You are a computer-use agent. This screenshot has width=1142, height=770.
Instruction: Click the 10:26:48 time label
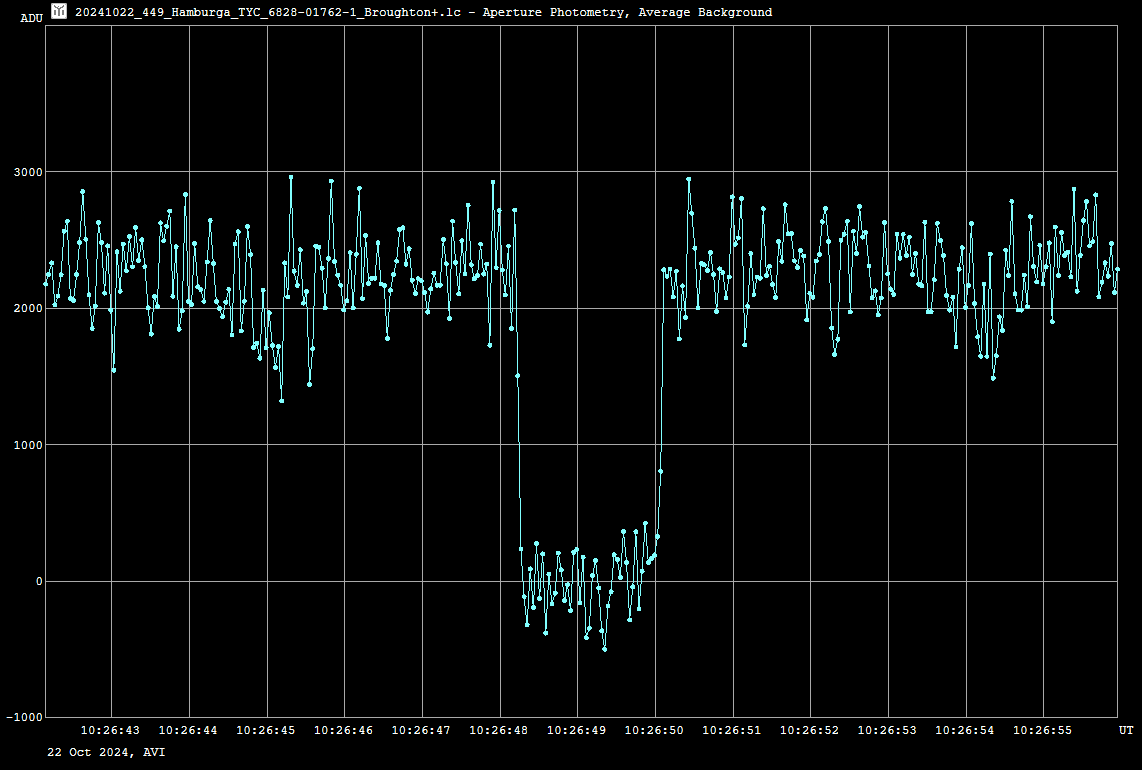click(499, 730)
